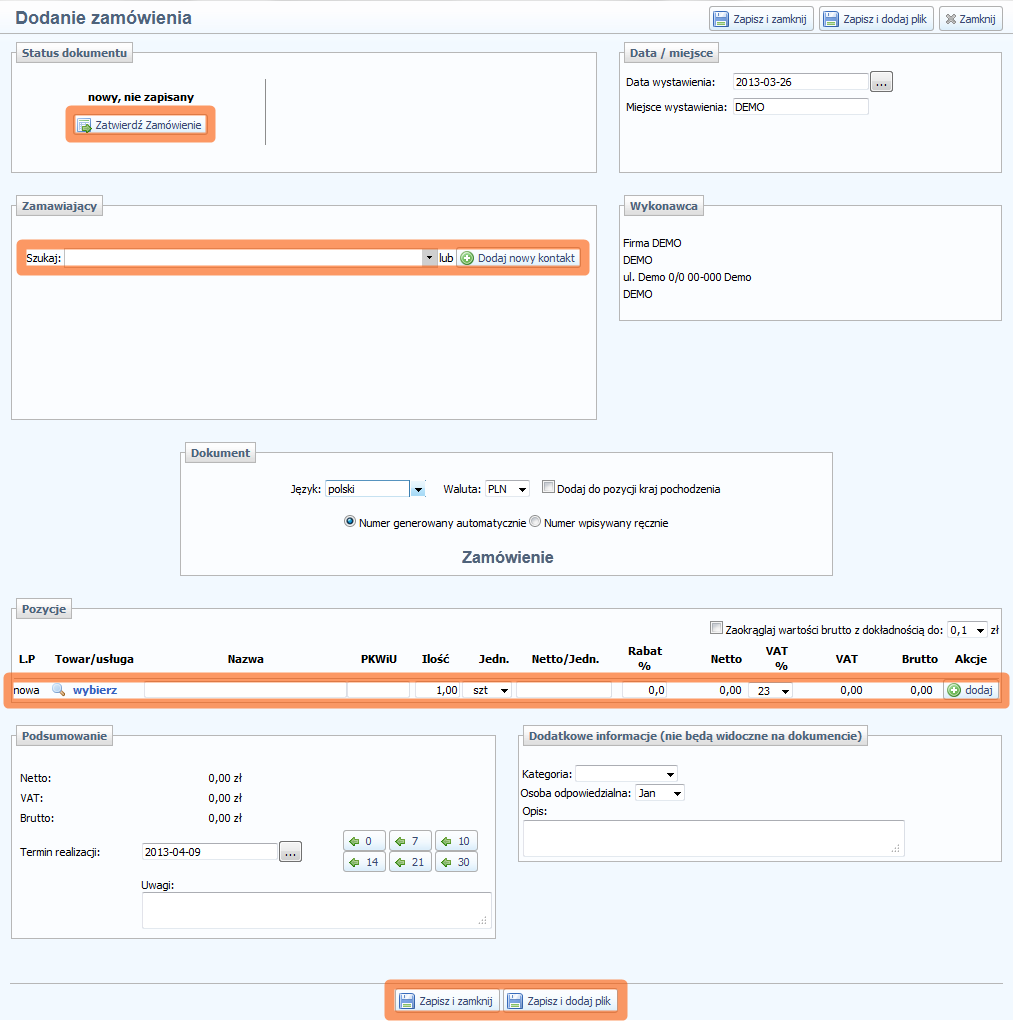Viewport: 1013px width, 1021px height.
Task: Enable Dodaj do pozycji kraj pochodzenia
Action: pos(548,488)
